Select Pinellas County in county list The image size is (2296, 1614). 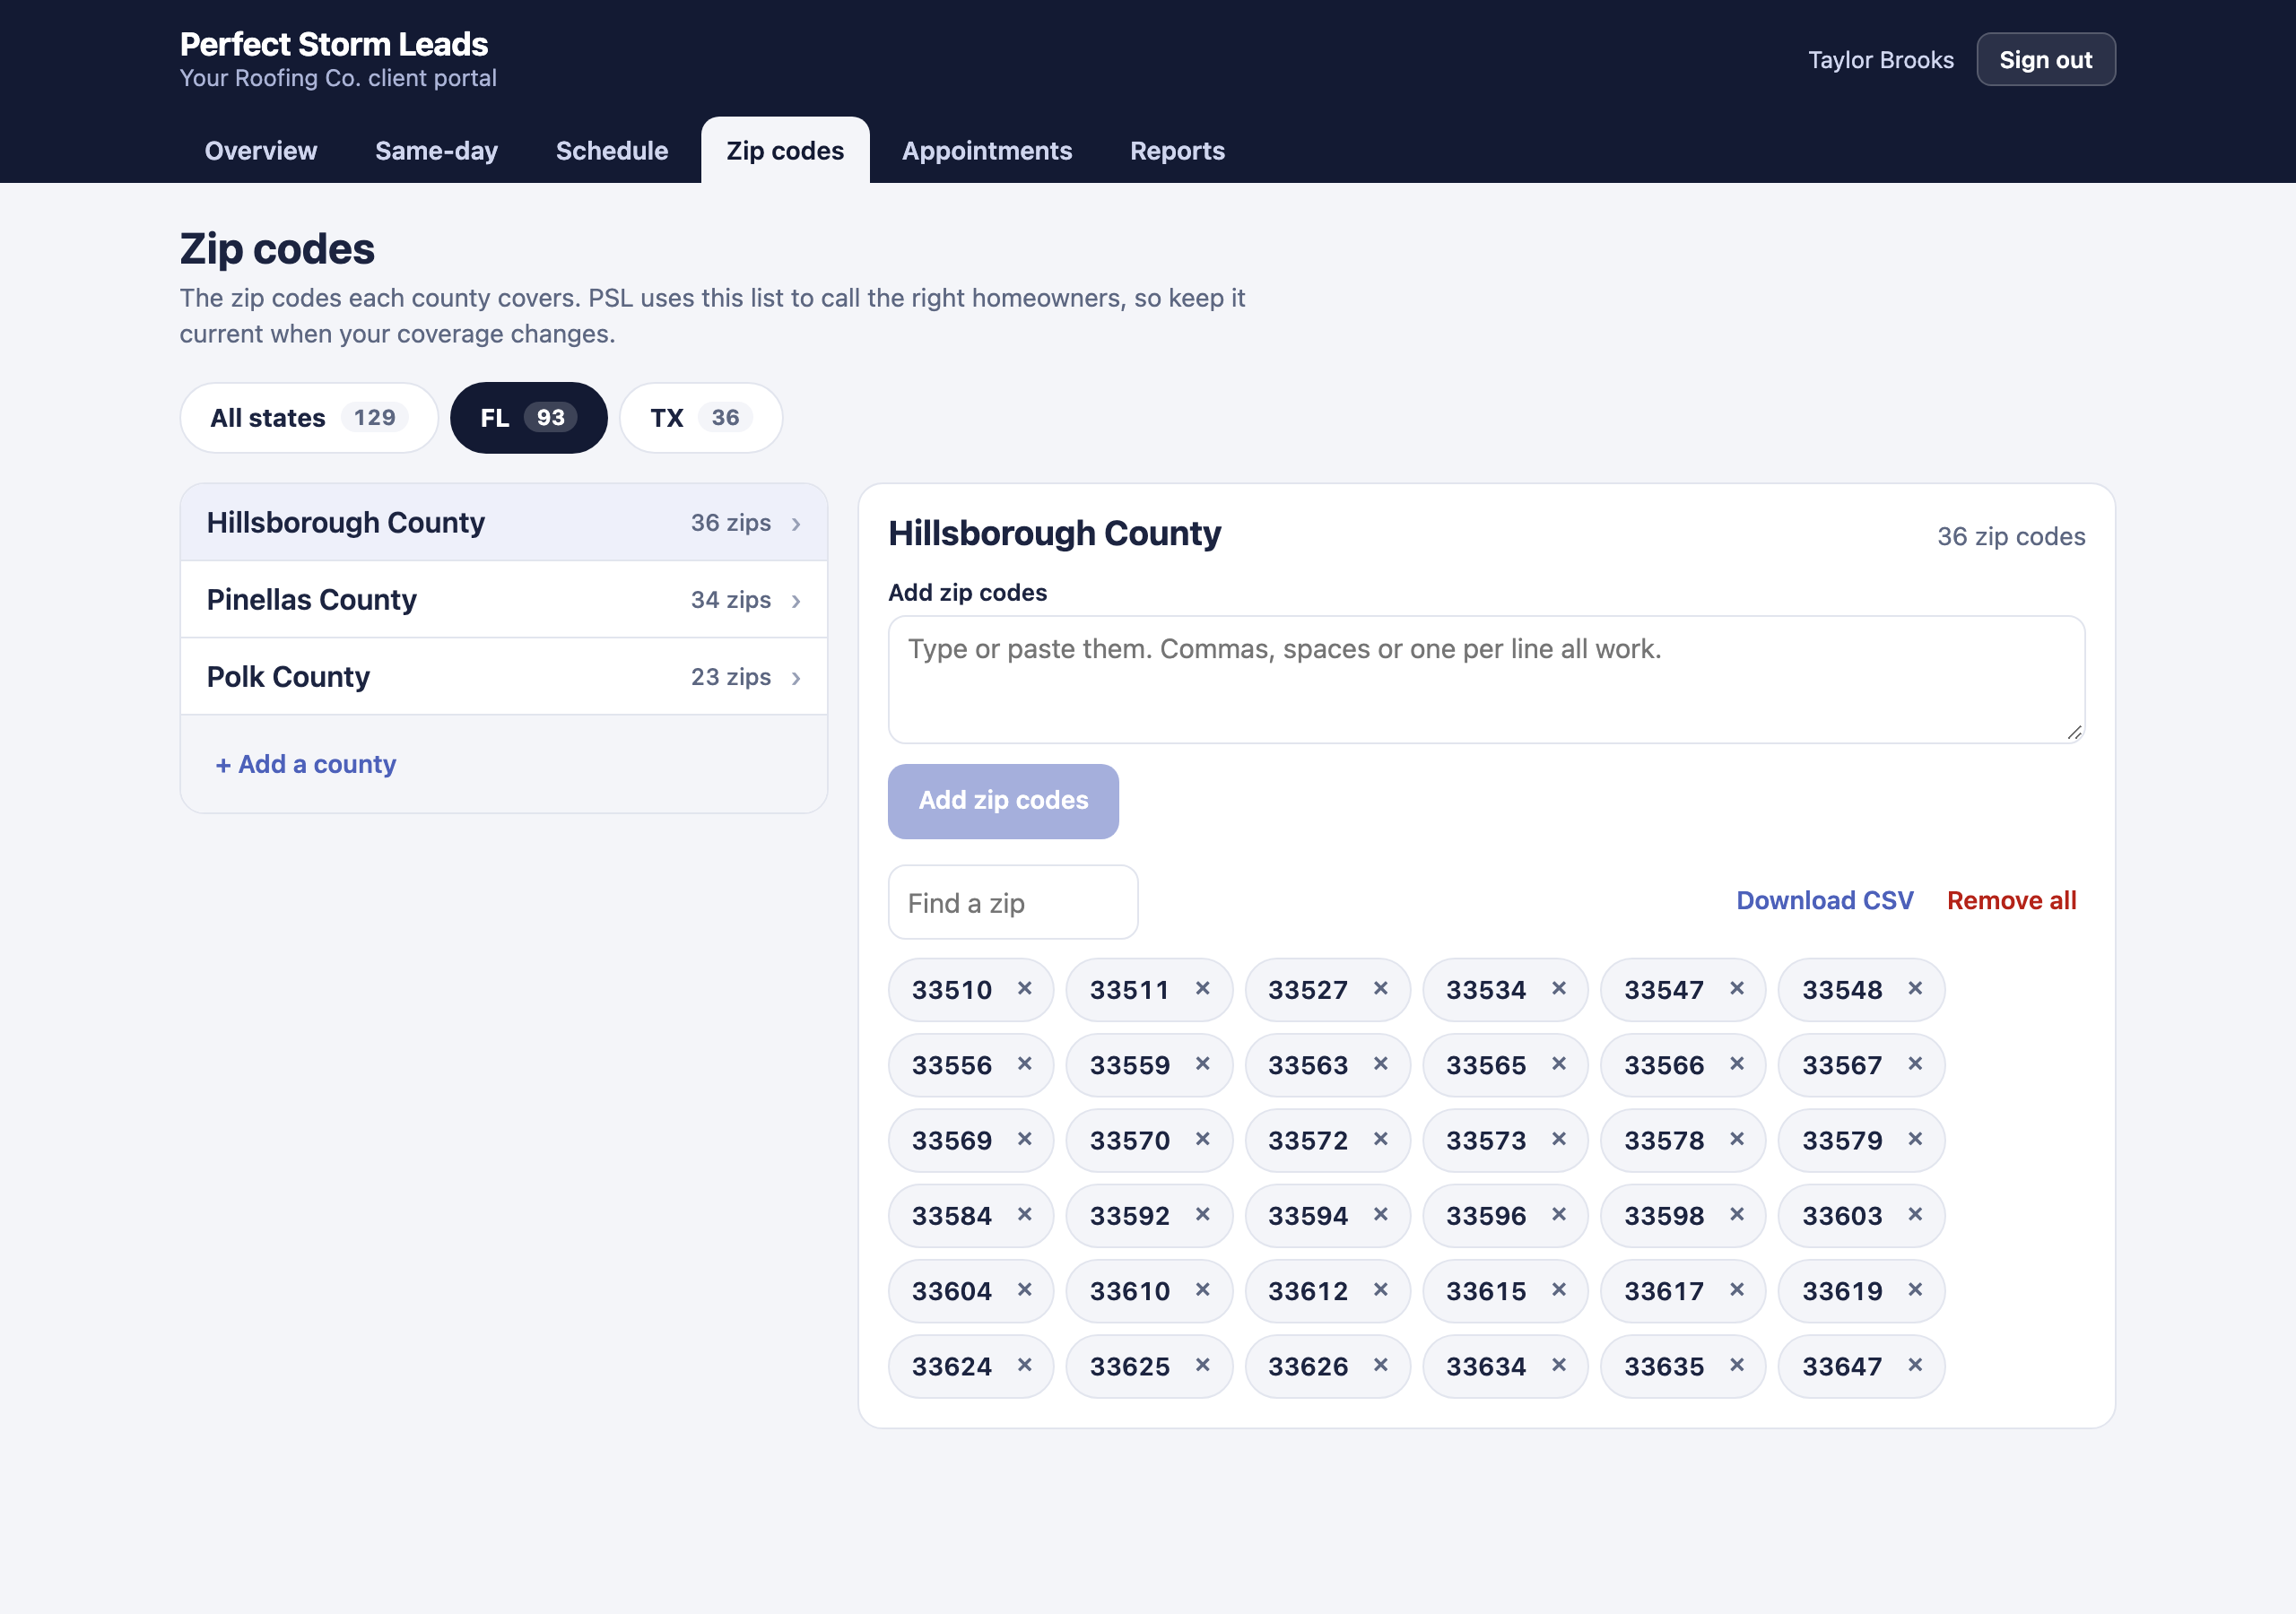(x=504, y=600)
